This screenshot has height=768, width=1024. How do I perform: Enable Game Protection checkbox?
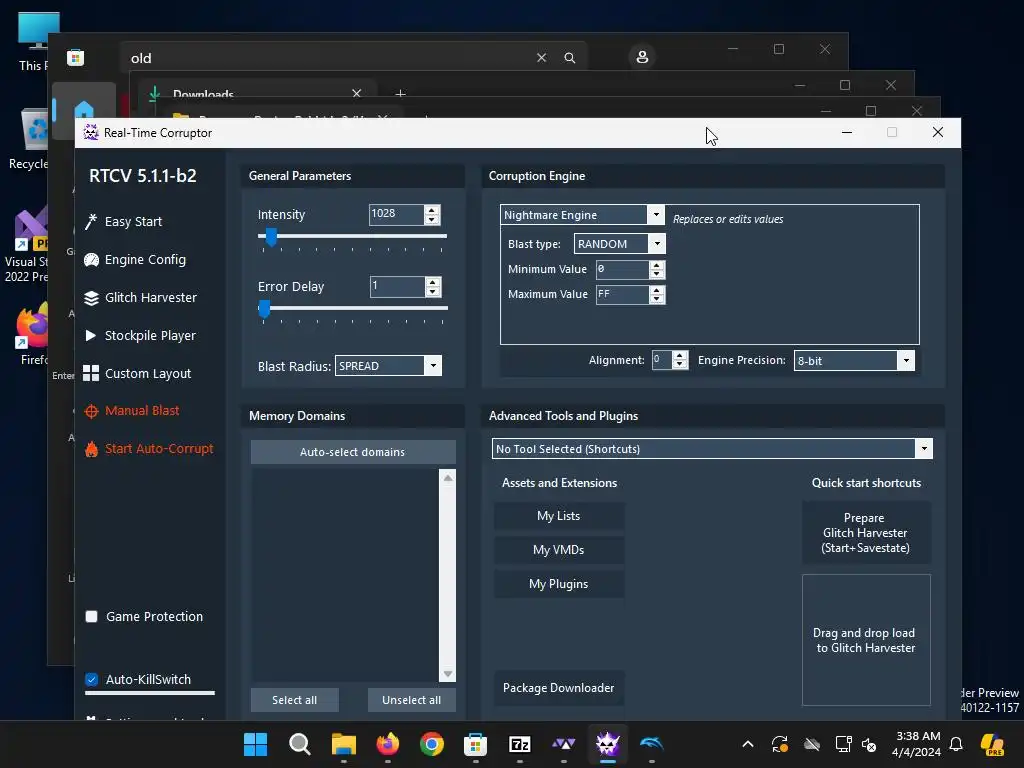[91, 616]
